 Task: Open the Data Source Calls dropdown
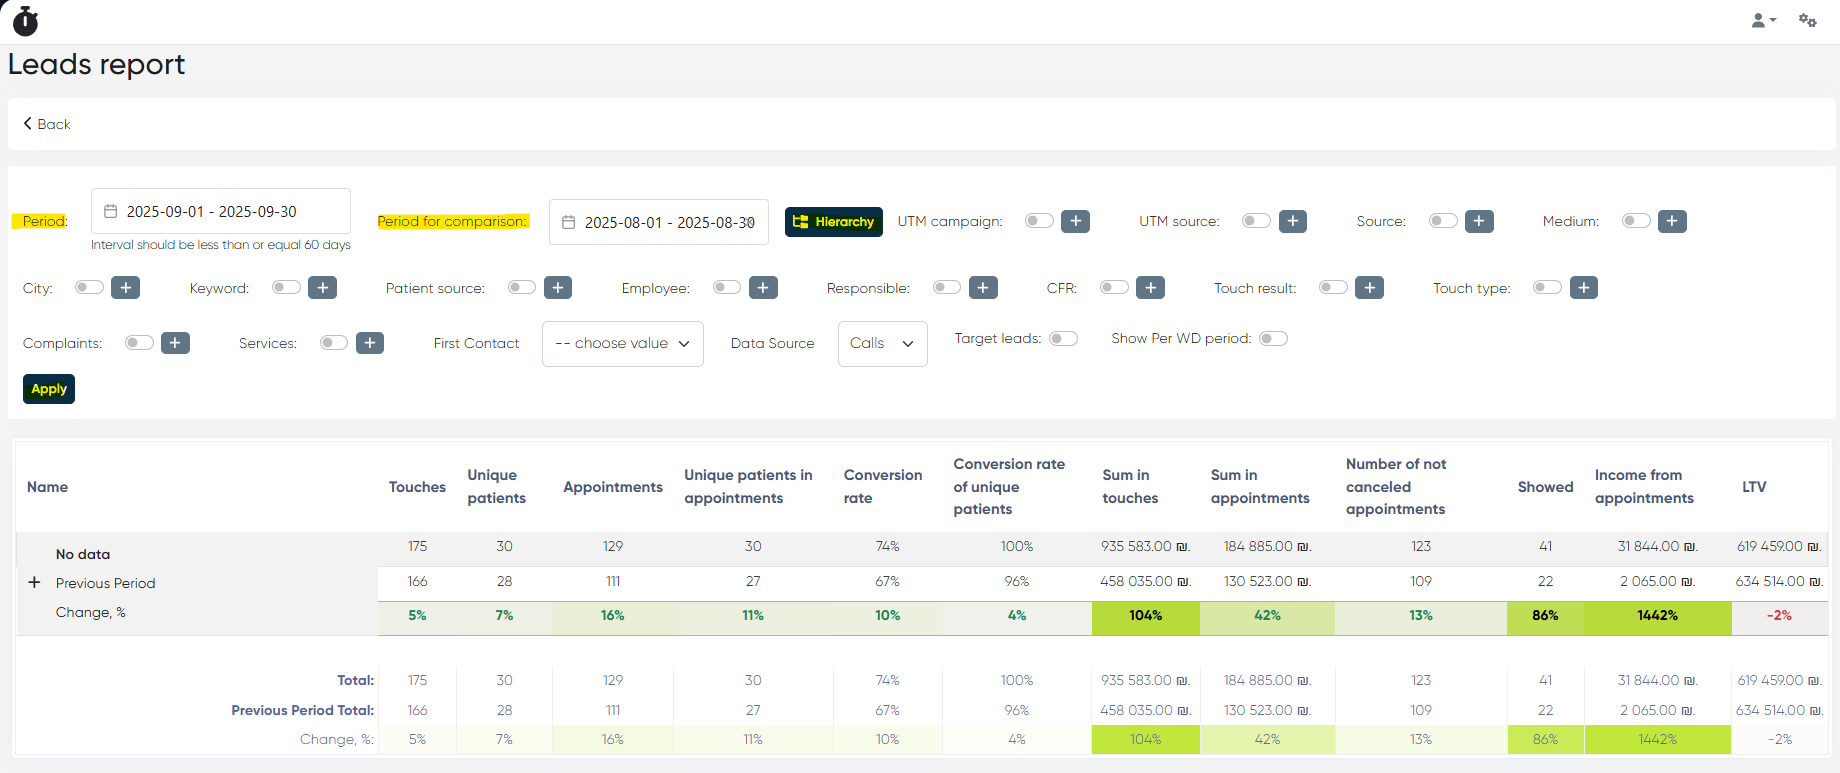click(882, 344)
